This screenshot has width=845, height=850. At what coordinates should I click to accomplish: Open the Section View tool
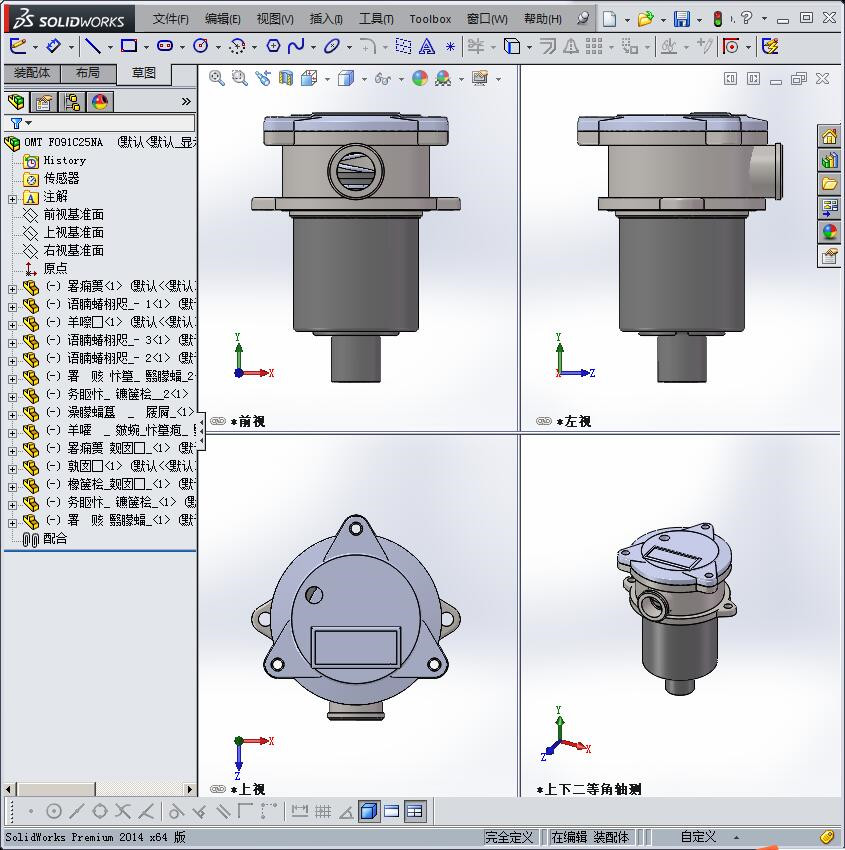point(287,78)
